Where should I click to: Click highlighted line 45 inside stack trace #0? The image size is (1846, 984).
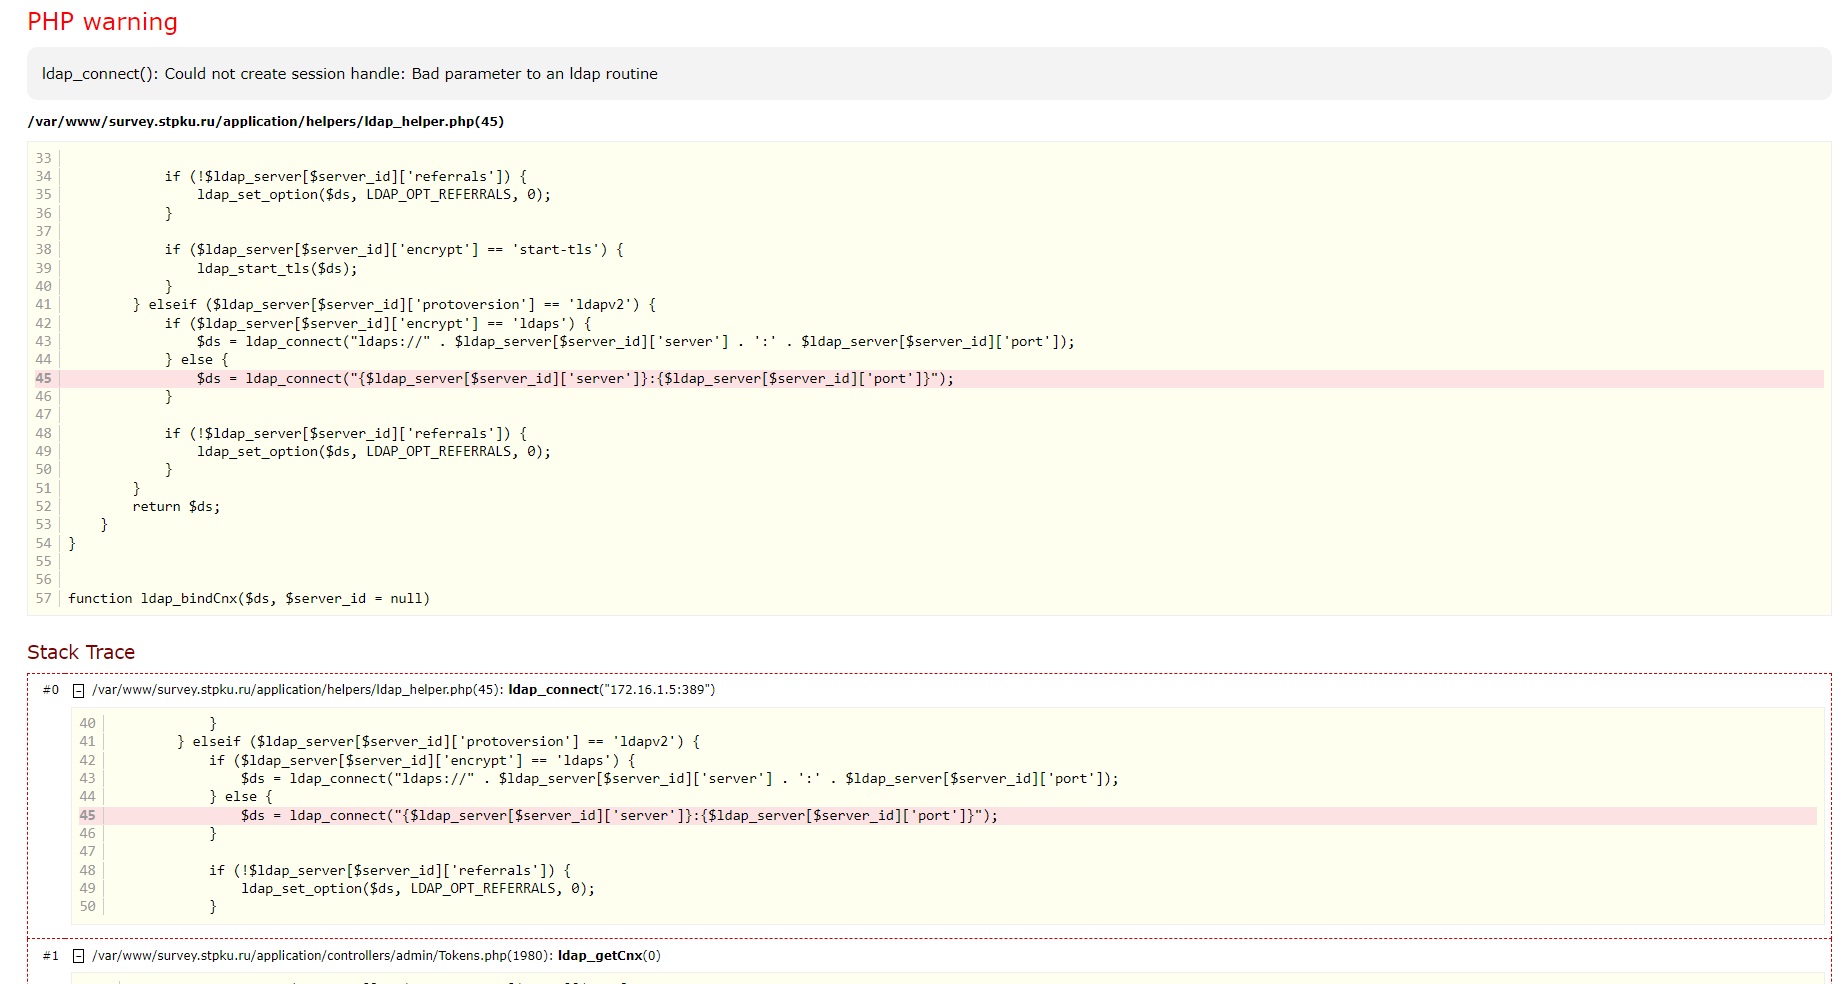619,816
